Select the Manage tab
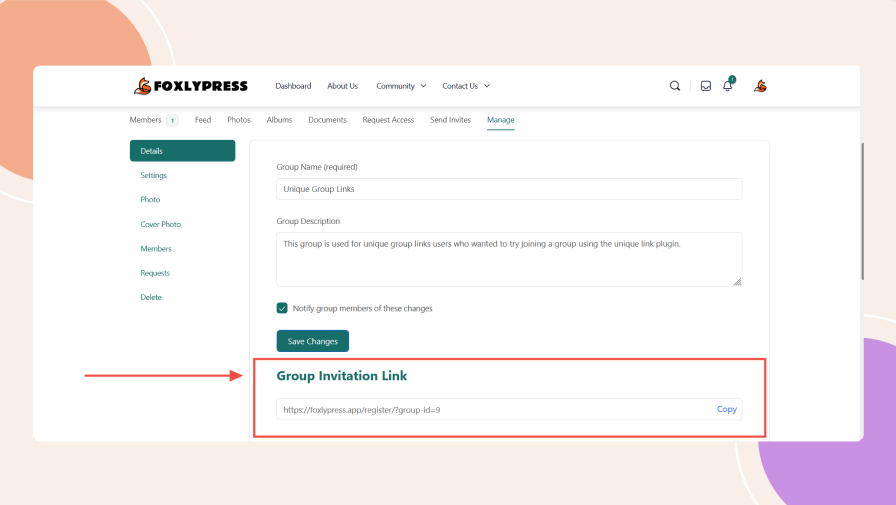 tap(501, 119)
